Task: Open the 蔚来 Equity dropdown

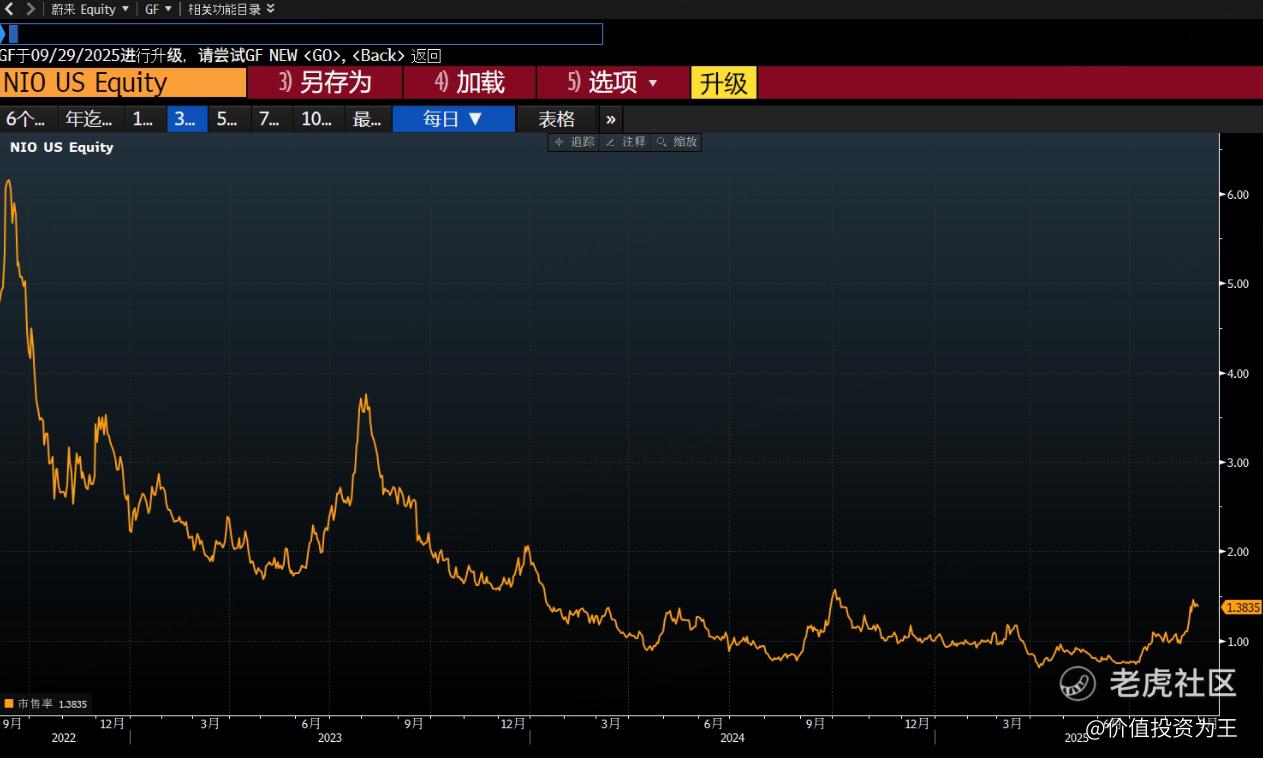Action: click(90, 9)
